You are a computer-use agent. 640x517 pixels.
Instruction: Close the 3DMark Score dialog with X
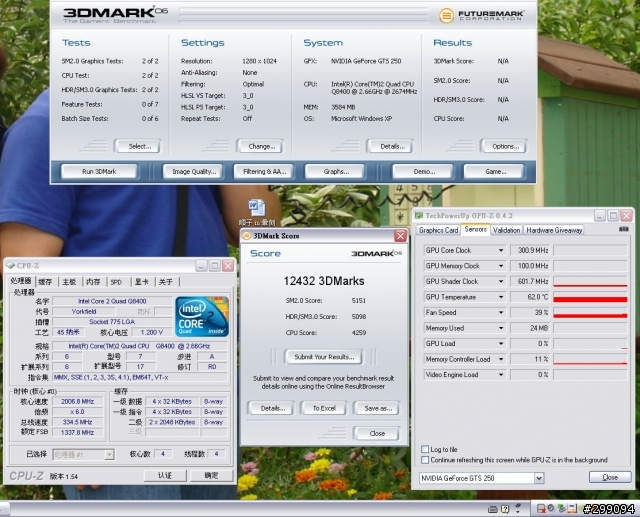click(x=400, y=235)
